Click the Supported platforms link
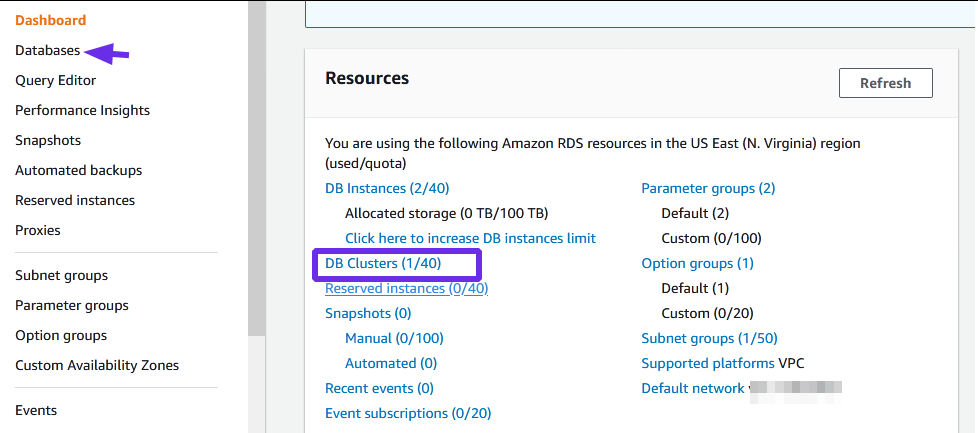978x433 pixels. tap(708, 363)
